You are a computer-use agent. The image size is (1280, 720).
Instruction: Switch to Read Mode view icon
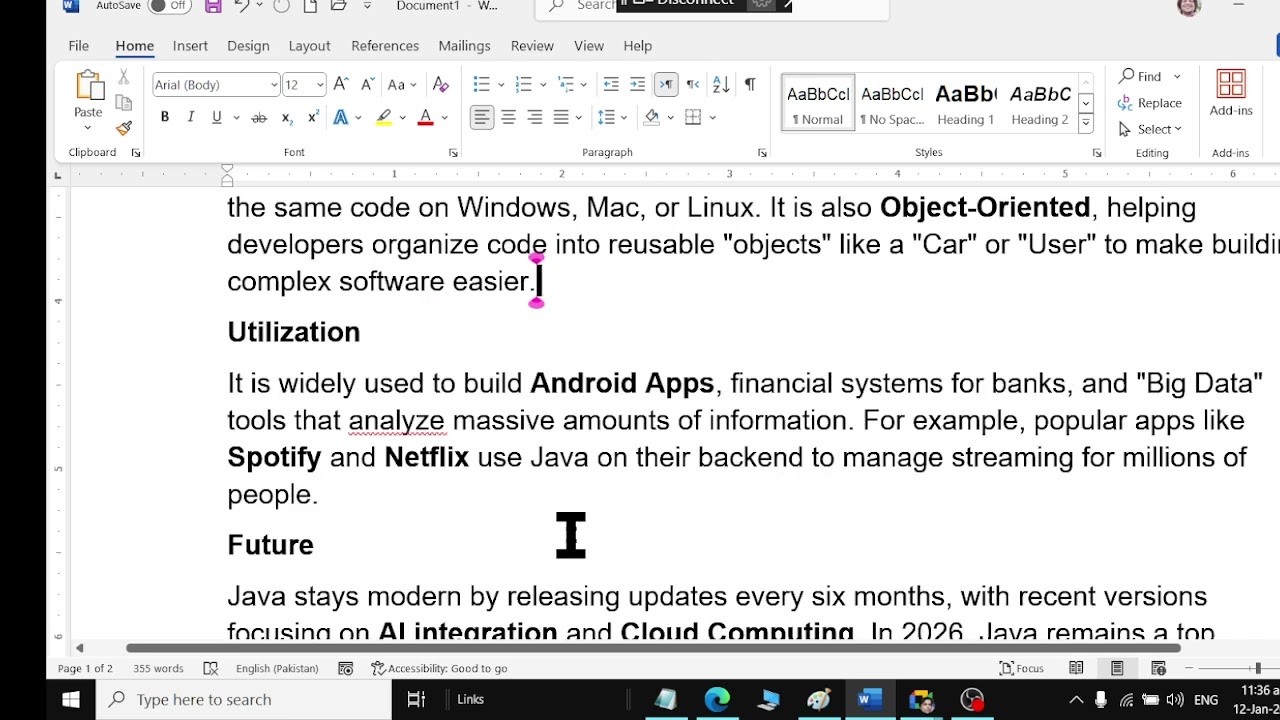[1076, 668]
